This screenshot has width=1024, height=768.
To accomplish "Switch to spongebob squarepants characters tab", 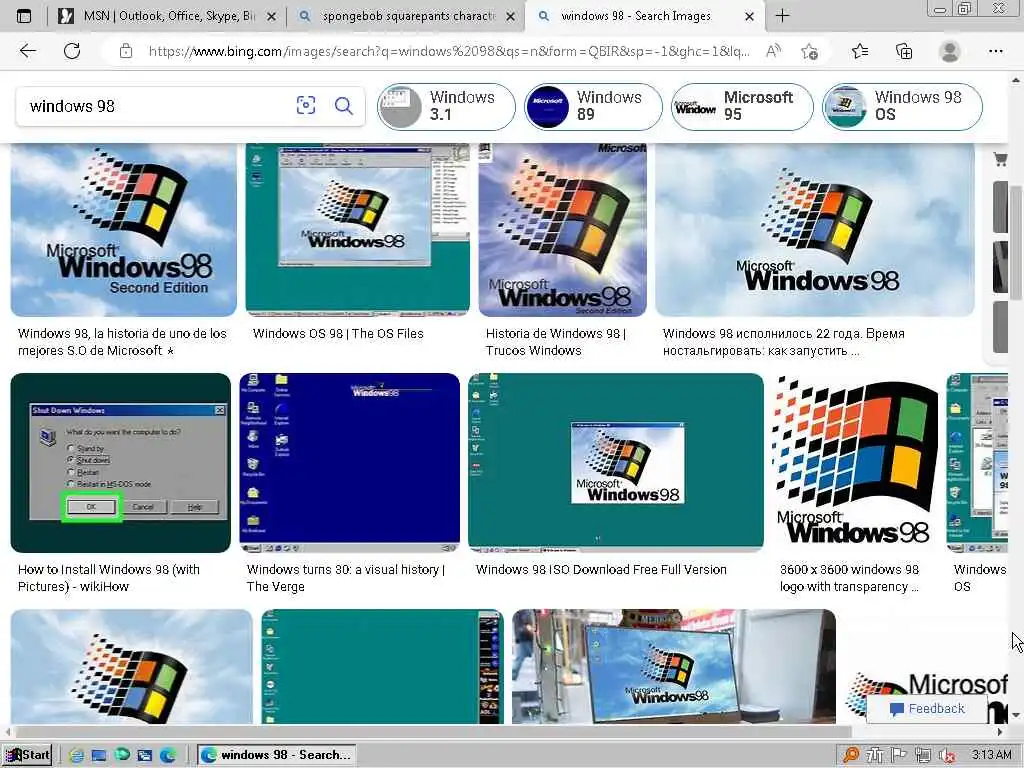I will [x=405, y=16].
